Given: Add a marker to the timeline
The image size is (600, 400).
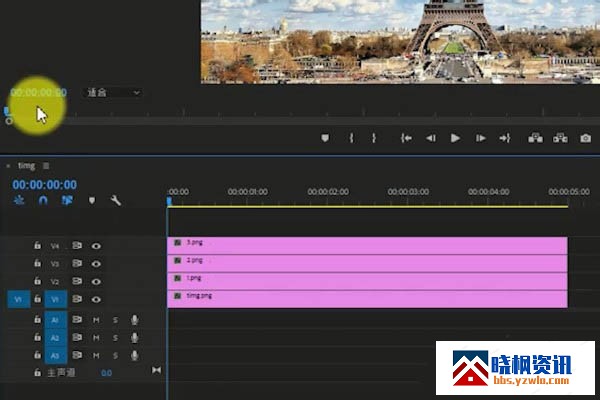Looking at the screenshot, I should click(x=92, y=201).
